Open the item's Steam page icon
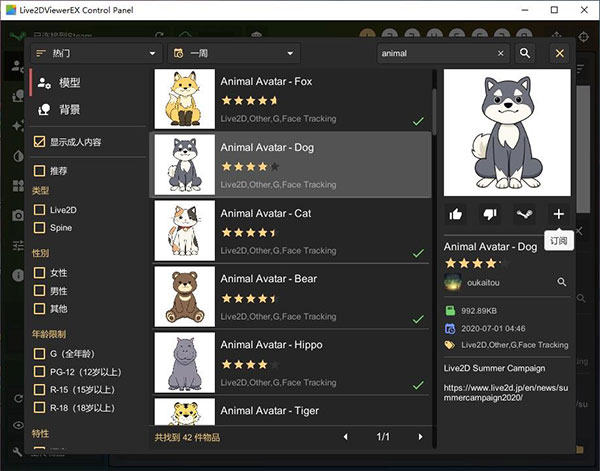 point(524,213)
